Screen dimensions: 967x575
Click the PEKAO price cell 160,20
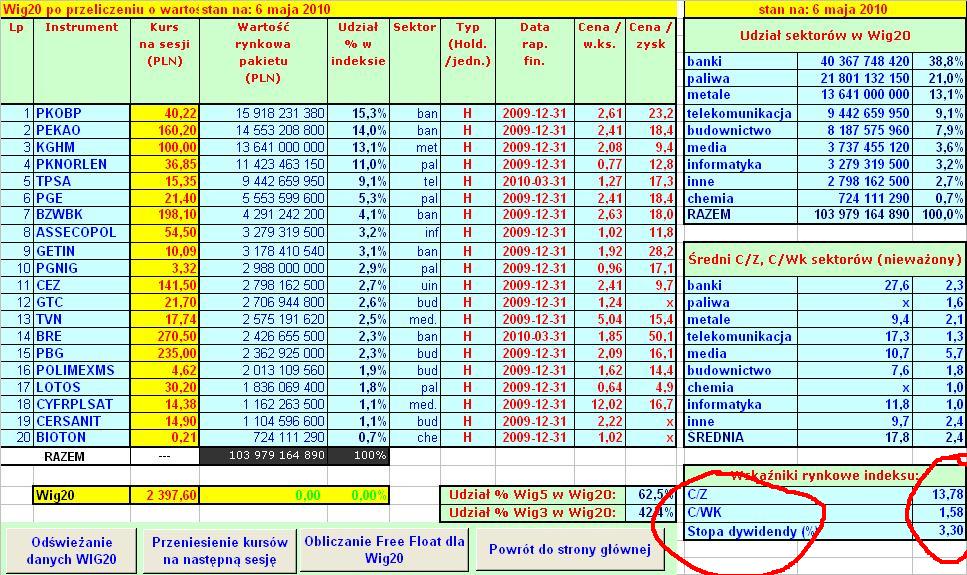[x=165, y=130]
